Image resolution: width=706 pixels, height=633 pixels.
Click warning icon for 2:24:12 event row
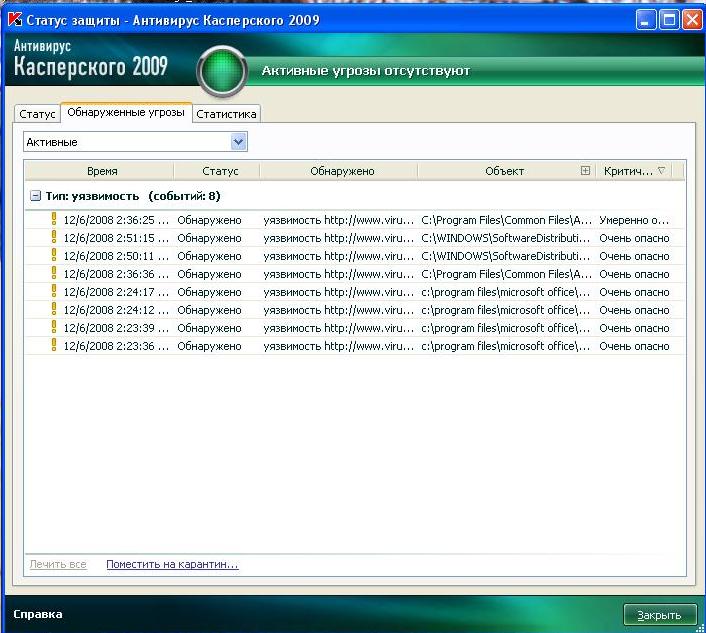tap(54, 309)
